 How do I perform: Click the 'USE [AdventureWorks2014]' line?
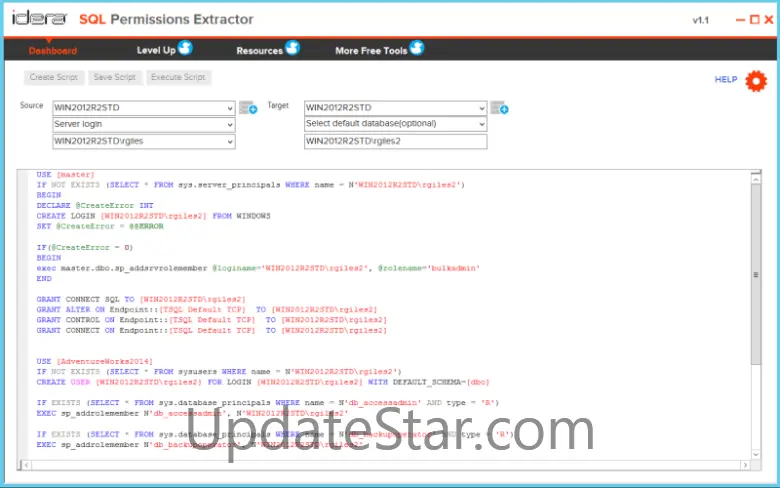[94, 361]
